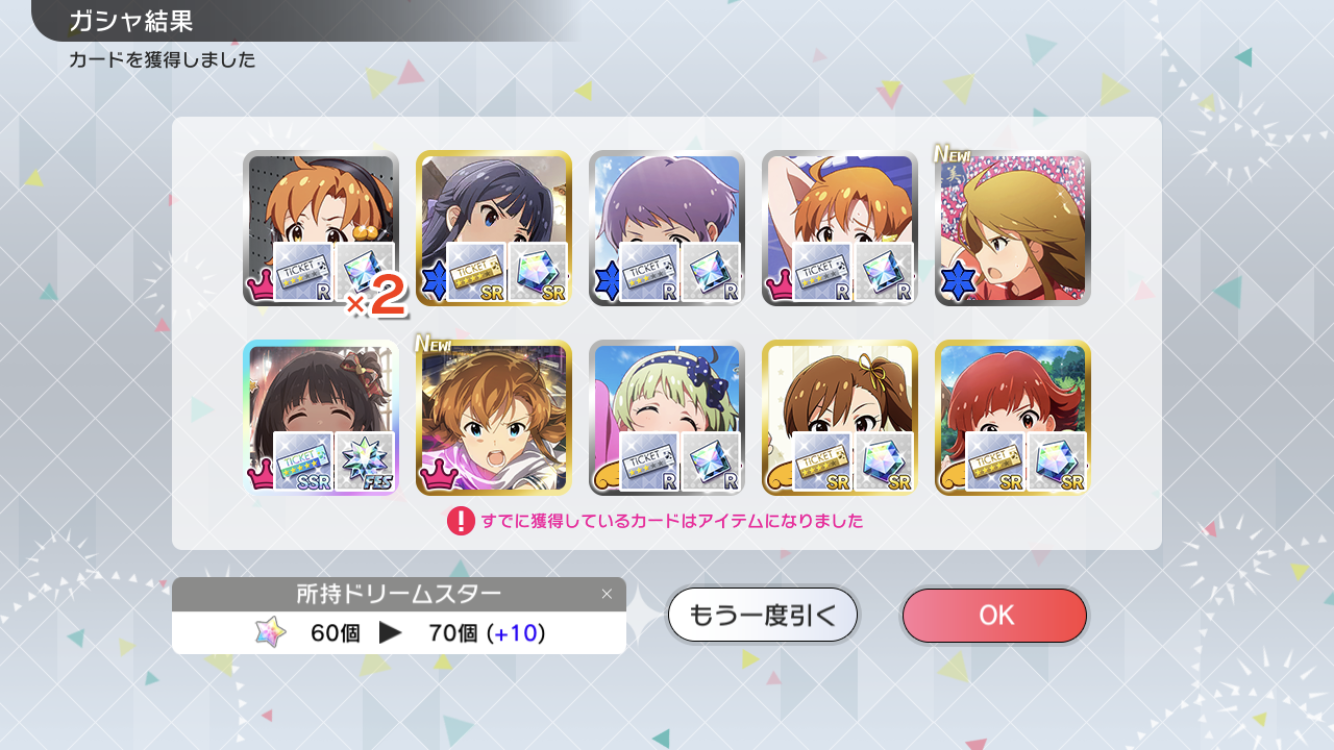
Task: Select the NEW card with long brown hair
Action: pyautogui.click(x=1013, y=228)
